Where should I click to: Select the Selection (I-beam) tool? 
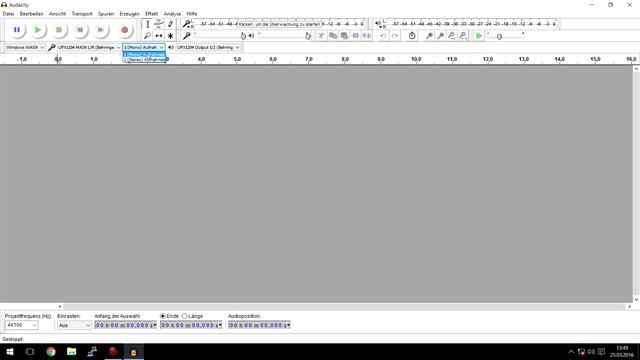tap(147, 24)
